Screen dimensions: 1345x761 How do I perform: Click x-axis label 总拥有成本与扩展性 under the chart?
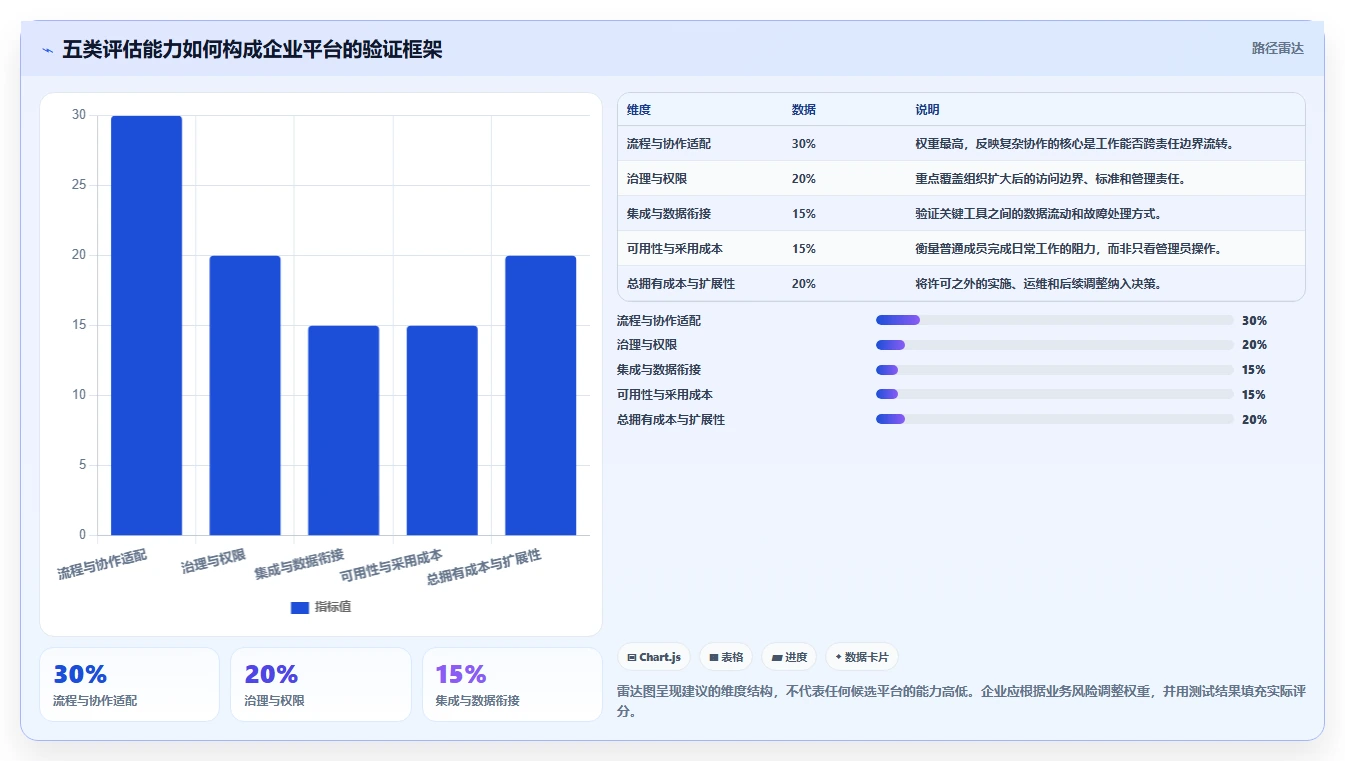click(x=484, y=567)
